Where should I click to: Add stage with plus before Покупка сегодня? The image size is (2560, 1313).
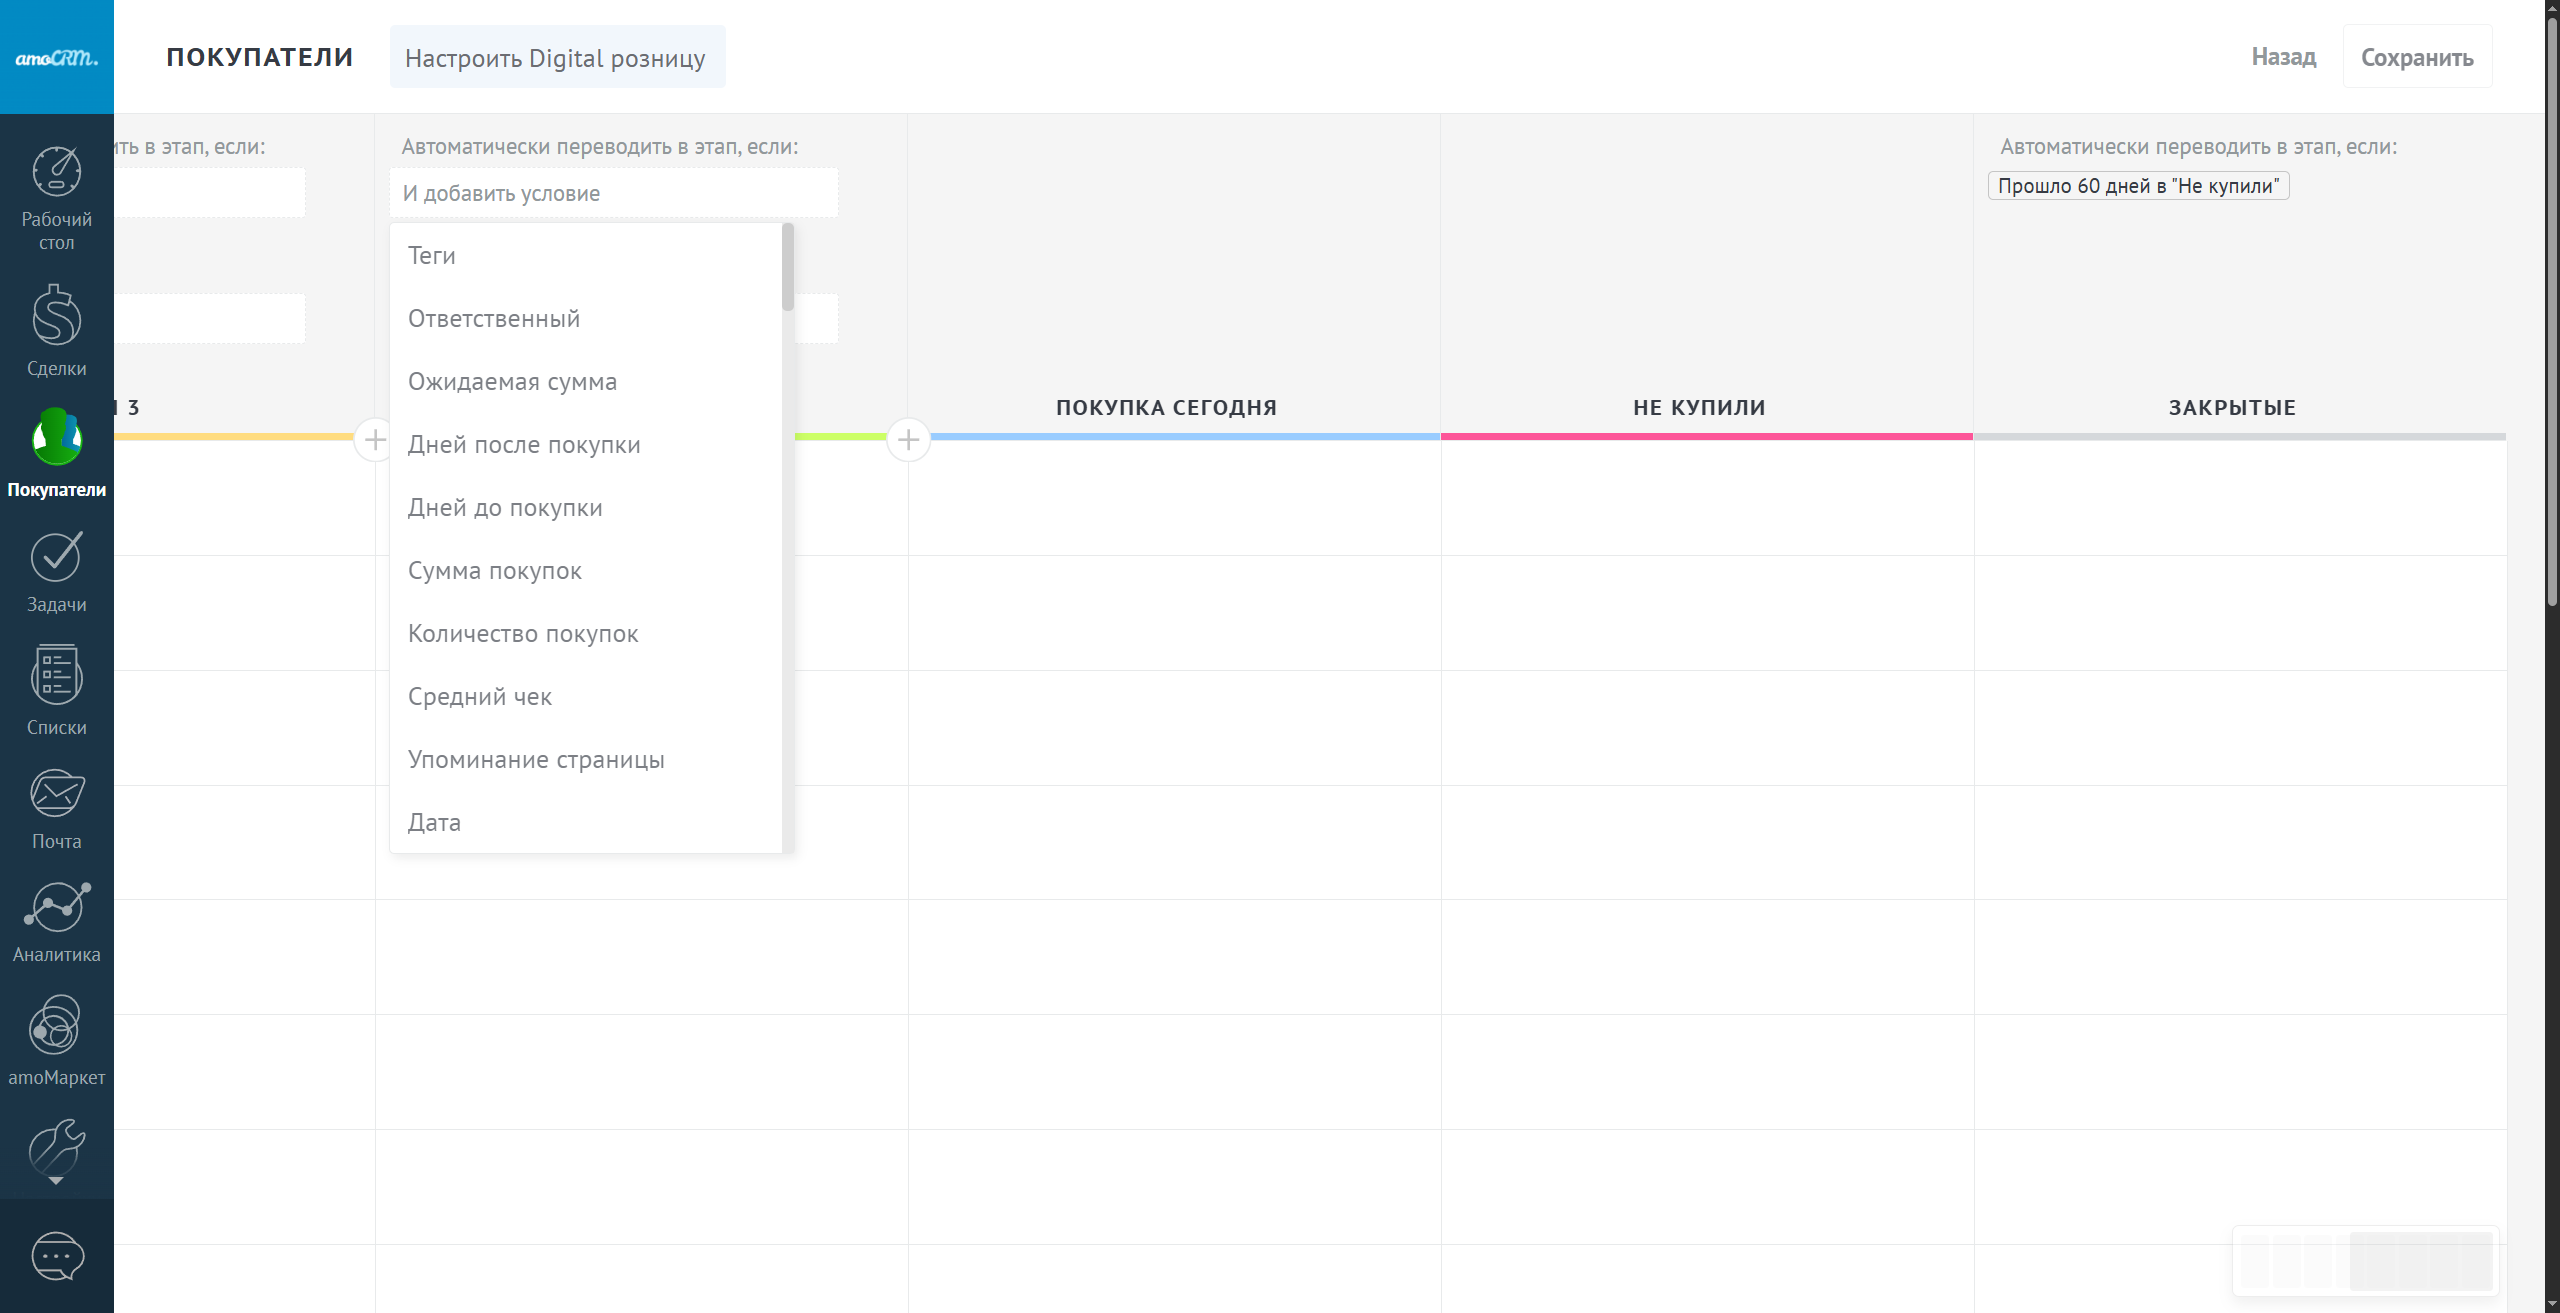click(x=908, y=439)
